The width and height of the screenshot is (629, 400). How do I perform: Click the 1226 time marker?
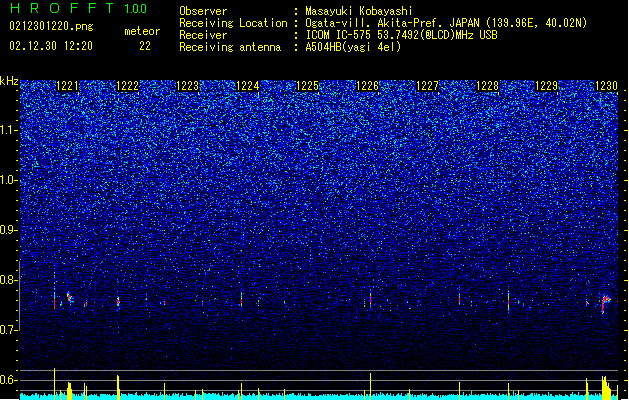(367, 86)
